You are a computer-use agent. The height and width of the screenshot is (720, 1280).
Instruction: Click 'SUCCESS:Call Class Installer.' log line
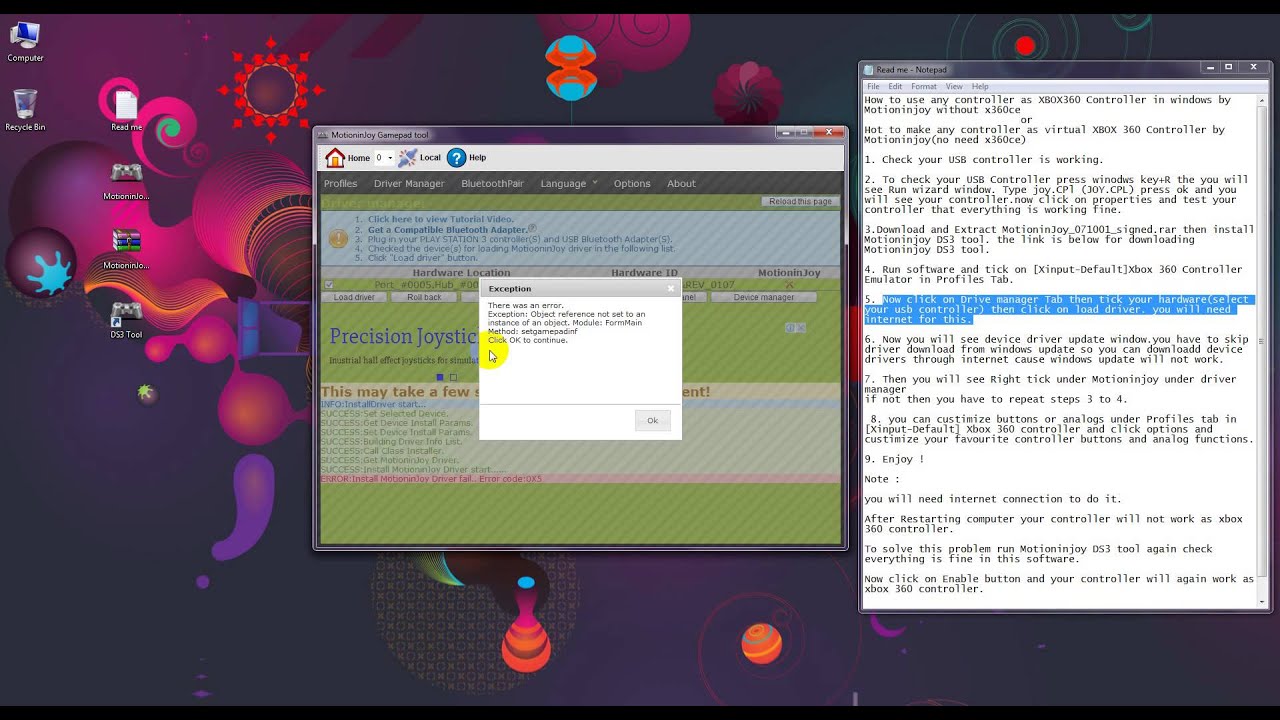(382, 451)
